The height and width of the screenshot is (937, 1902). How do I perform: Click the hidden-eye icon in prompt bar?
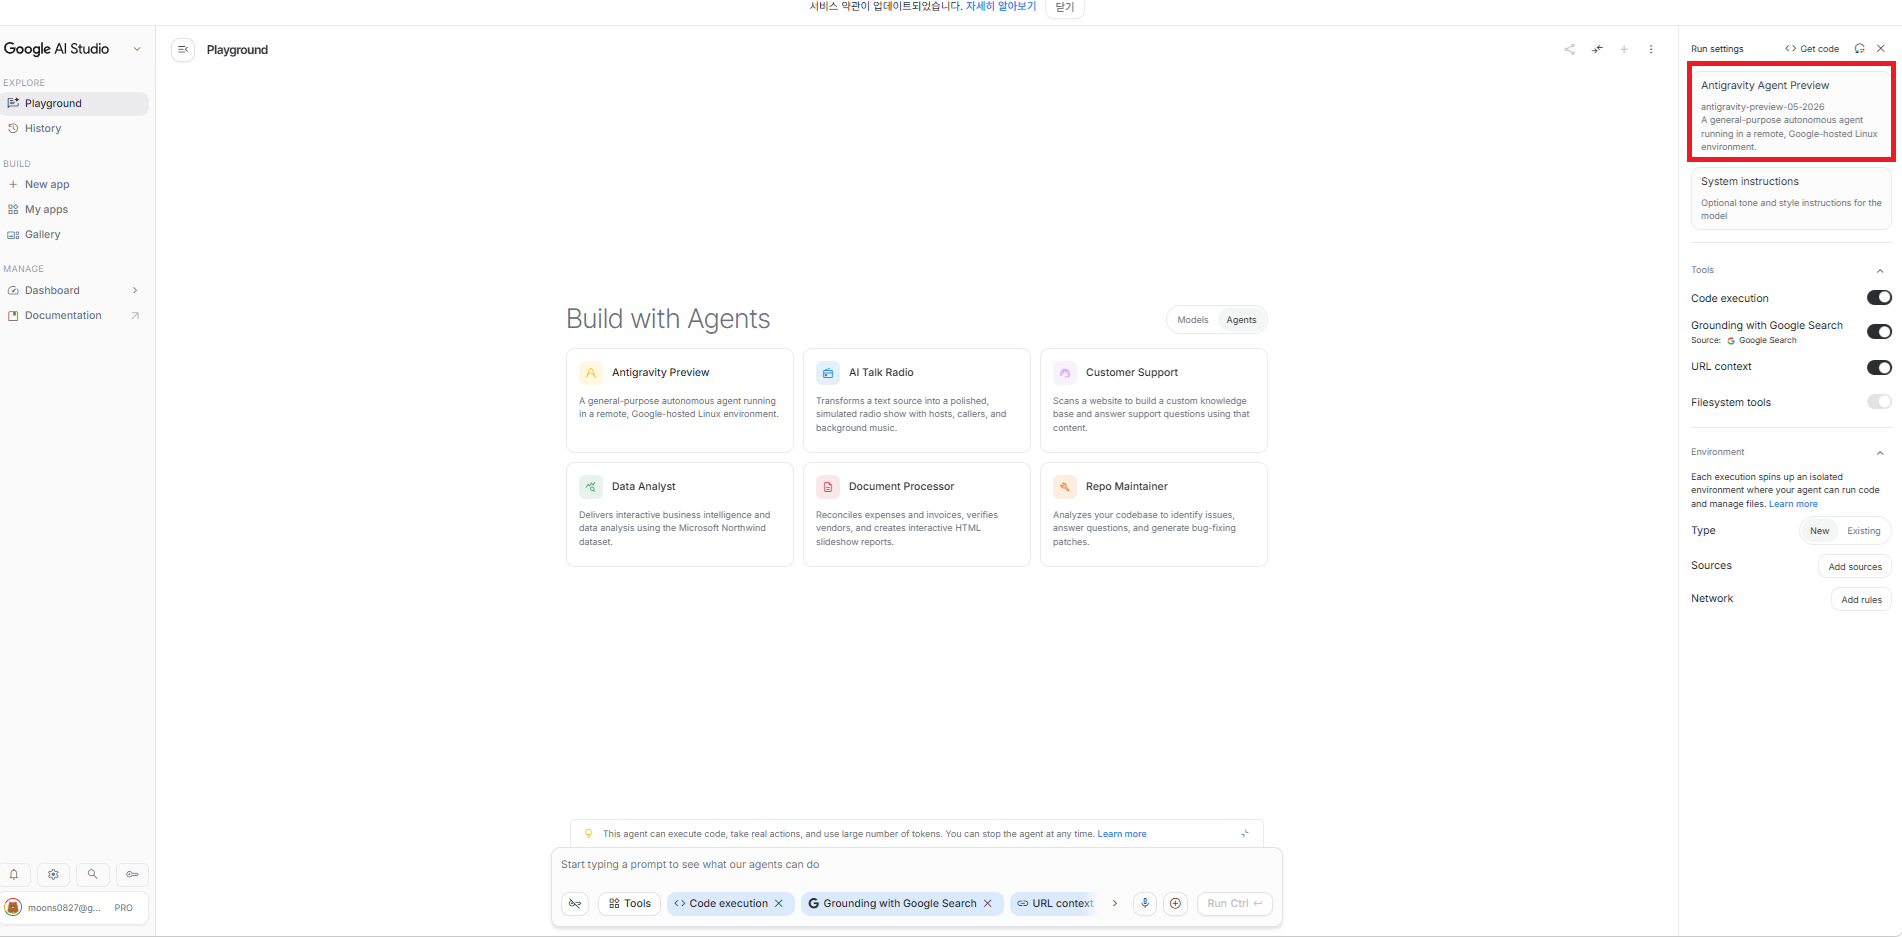tap(575, 903)
